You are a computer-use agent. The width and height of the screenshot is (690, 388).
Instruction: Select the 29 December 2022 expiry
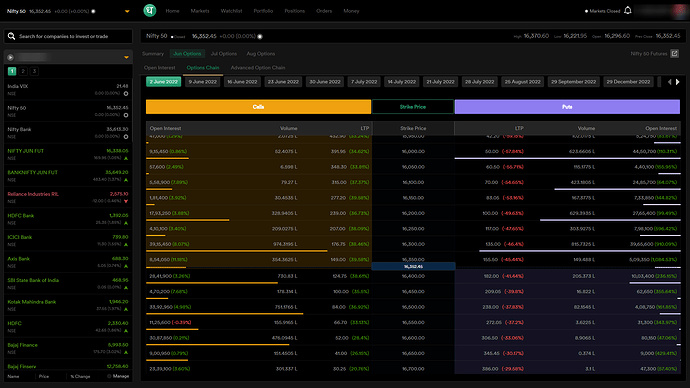point(628,82)
